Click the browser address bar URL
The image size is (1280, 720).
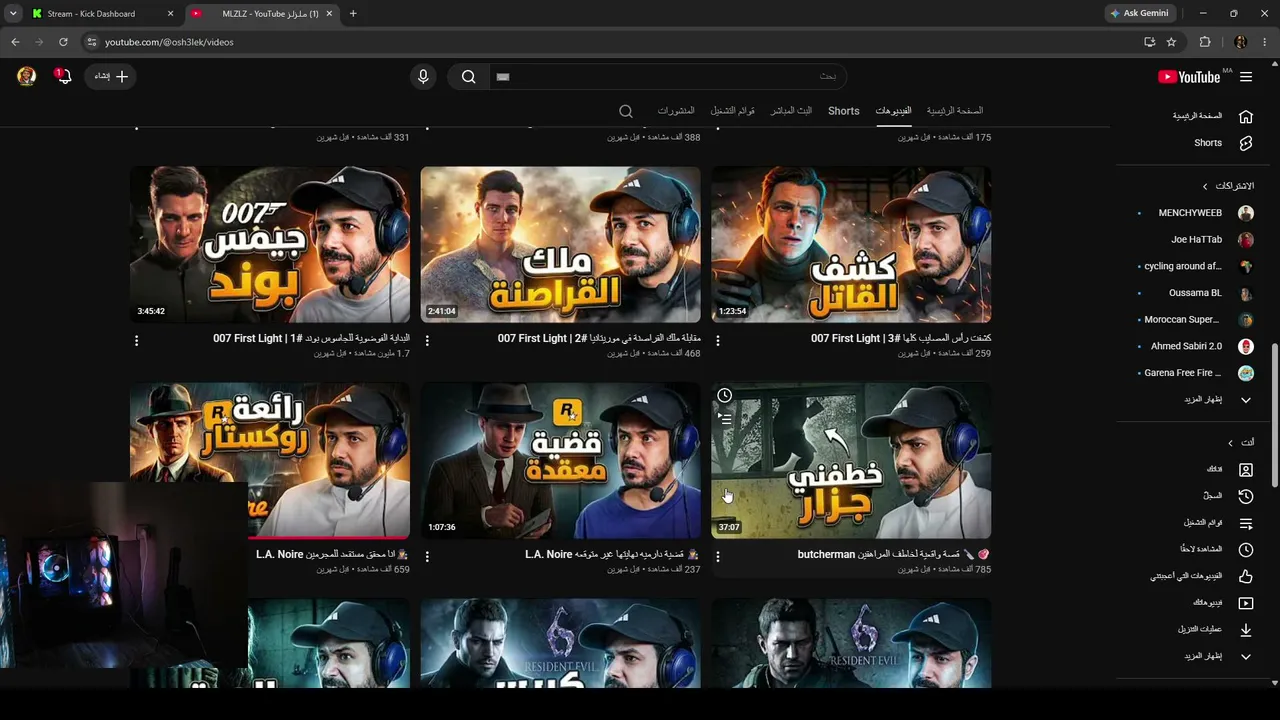click(x=169, y=42)
